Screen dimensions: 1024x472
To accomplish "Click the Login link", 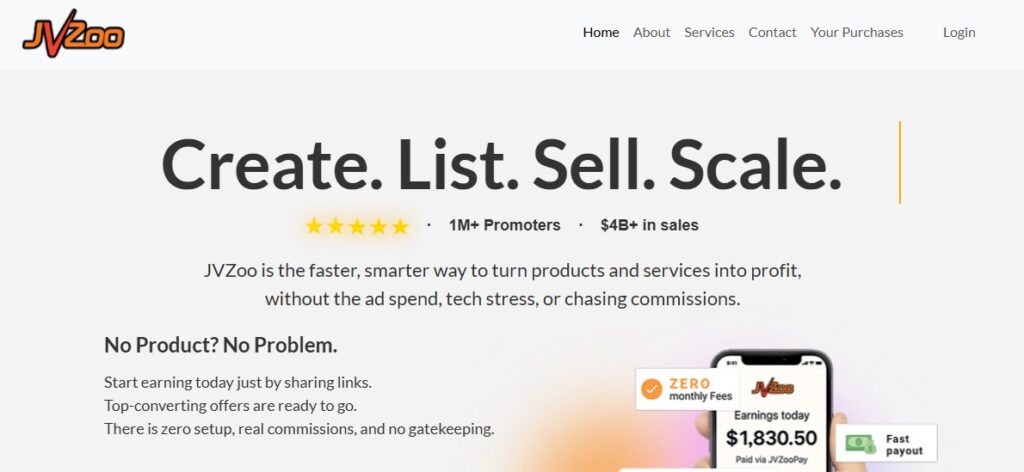I will coord(959,32).
